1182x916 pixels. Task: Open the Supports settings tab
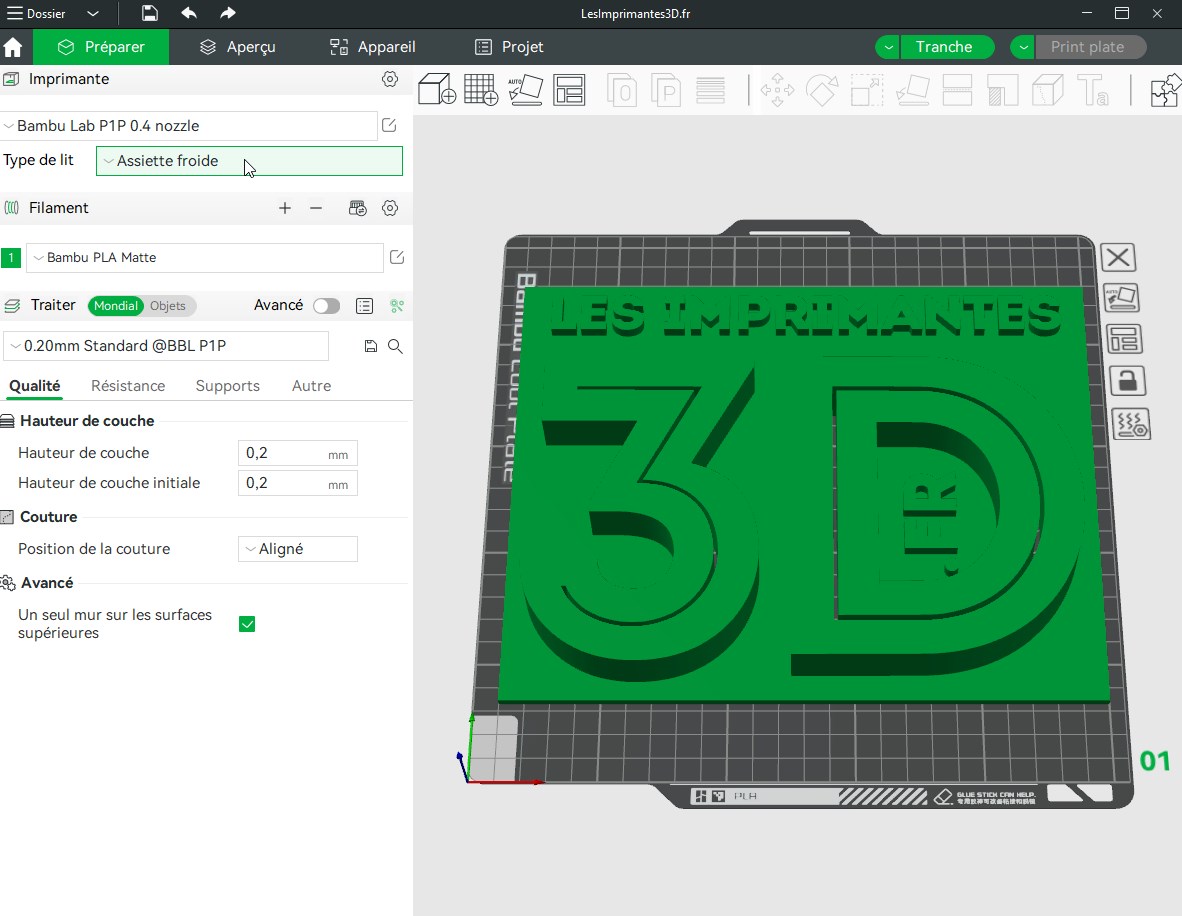point(228,386)
